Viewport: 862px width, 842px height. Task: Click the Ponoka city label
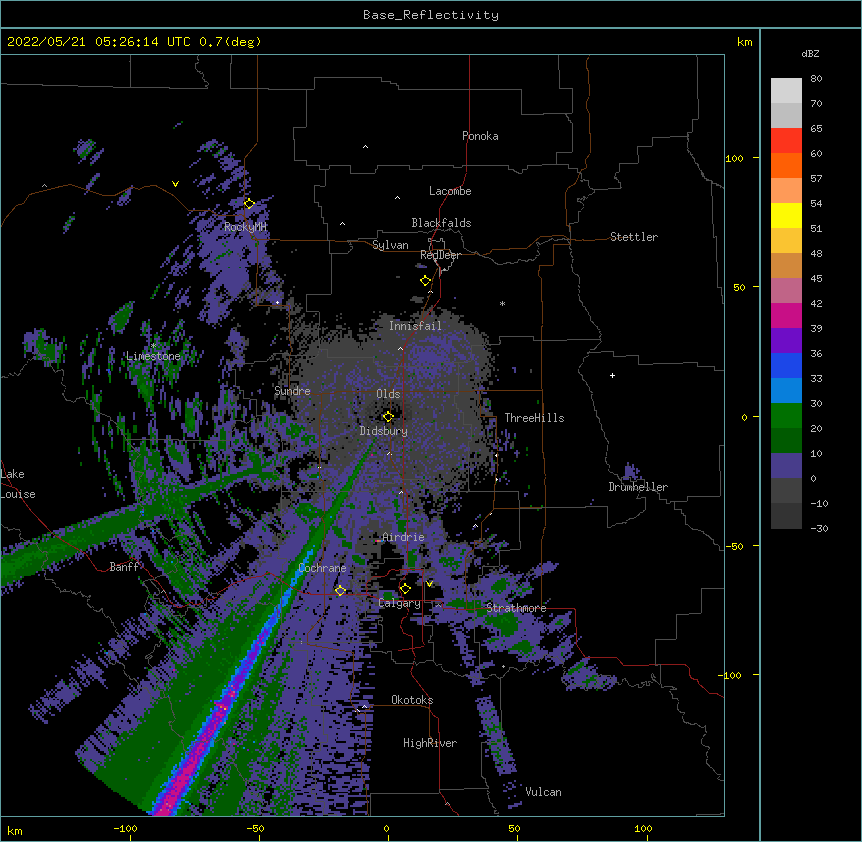(x=480, y=136)
